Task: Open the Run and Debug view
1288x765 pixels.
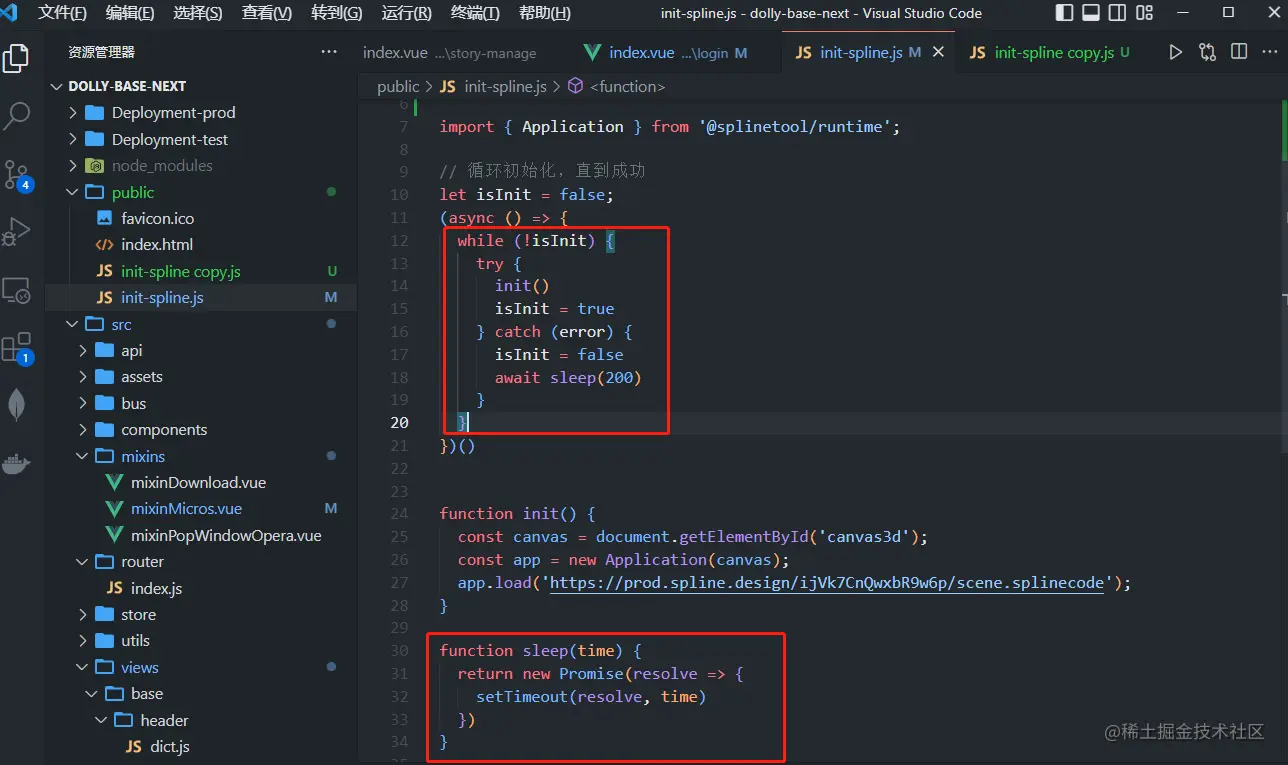Action: [17, 232]
